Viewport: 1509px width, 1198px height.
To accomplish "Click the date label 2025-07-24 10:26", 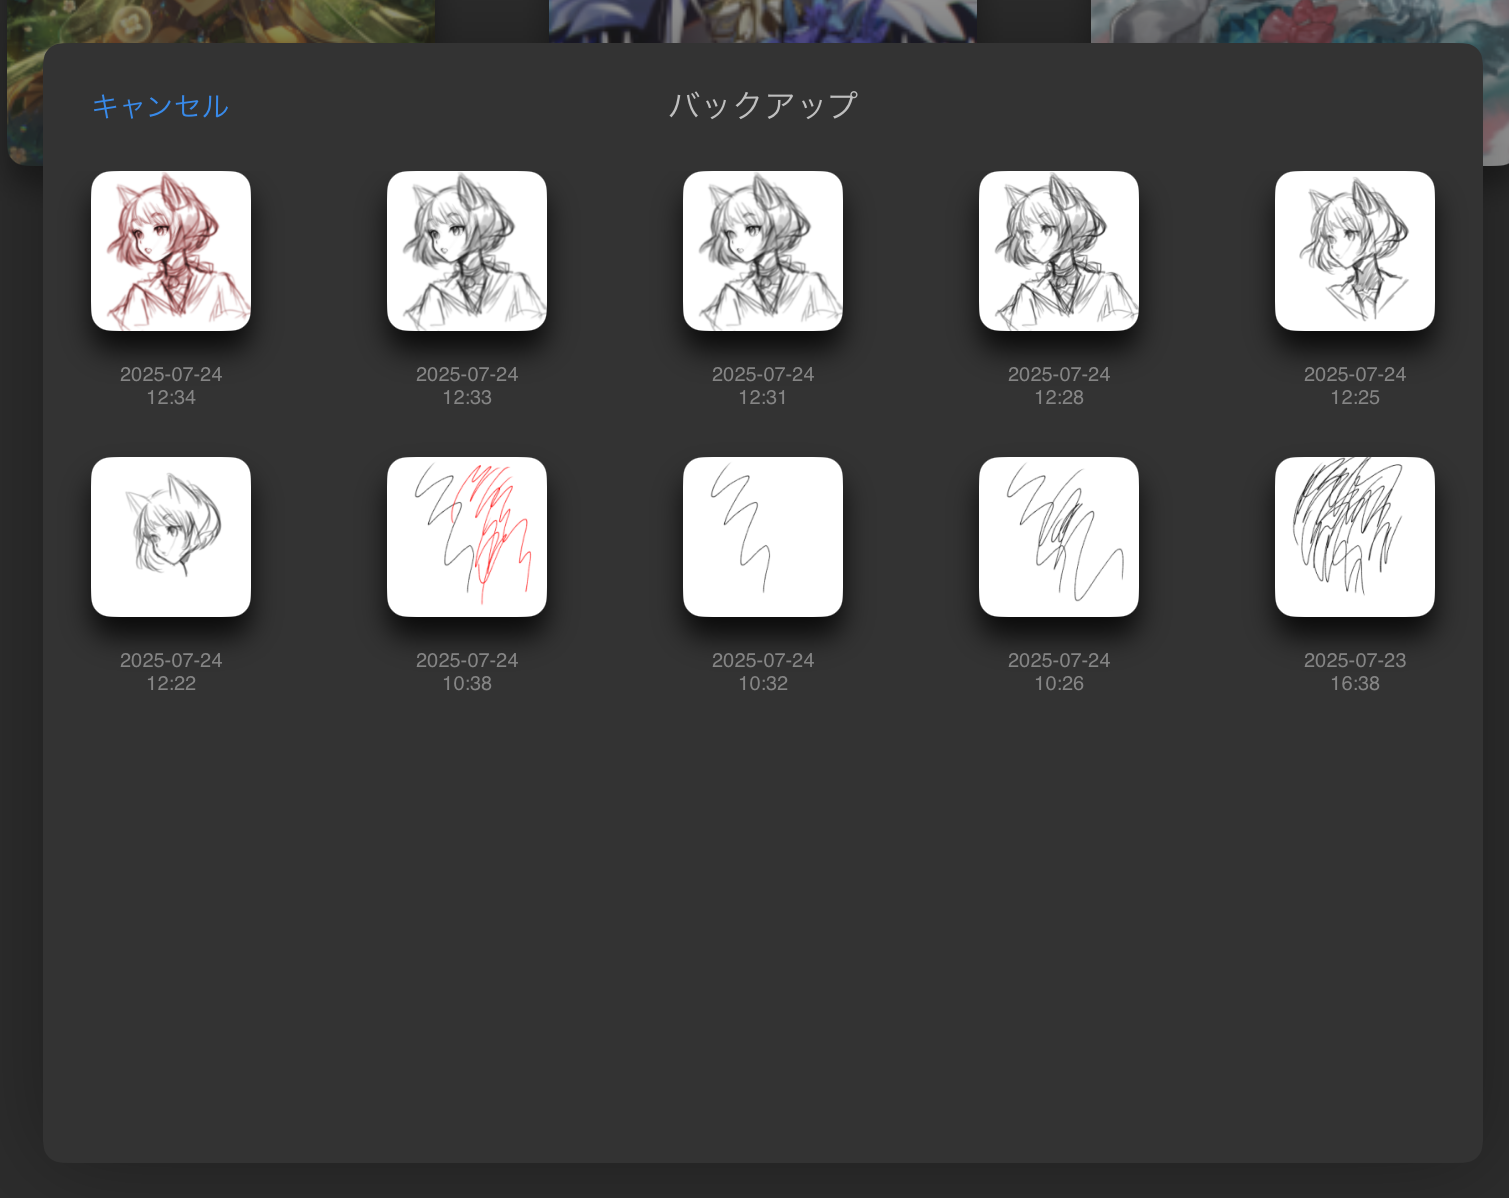I will pos(1059,672).
